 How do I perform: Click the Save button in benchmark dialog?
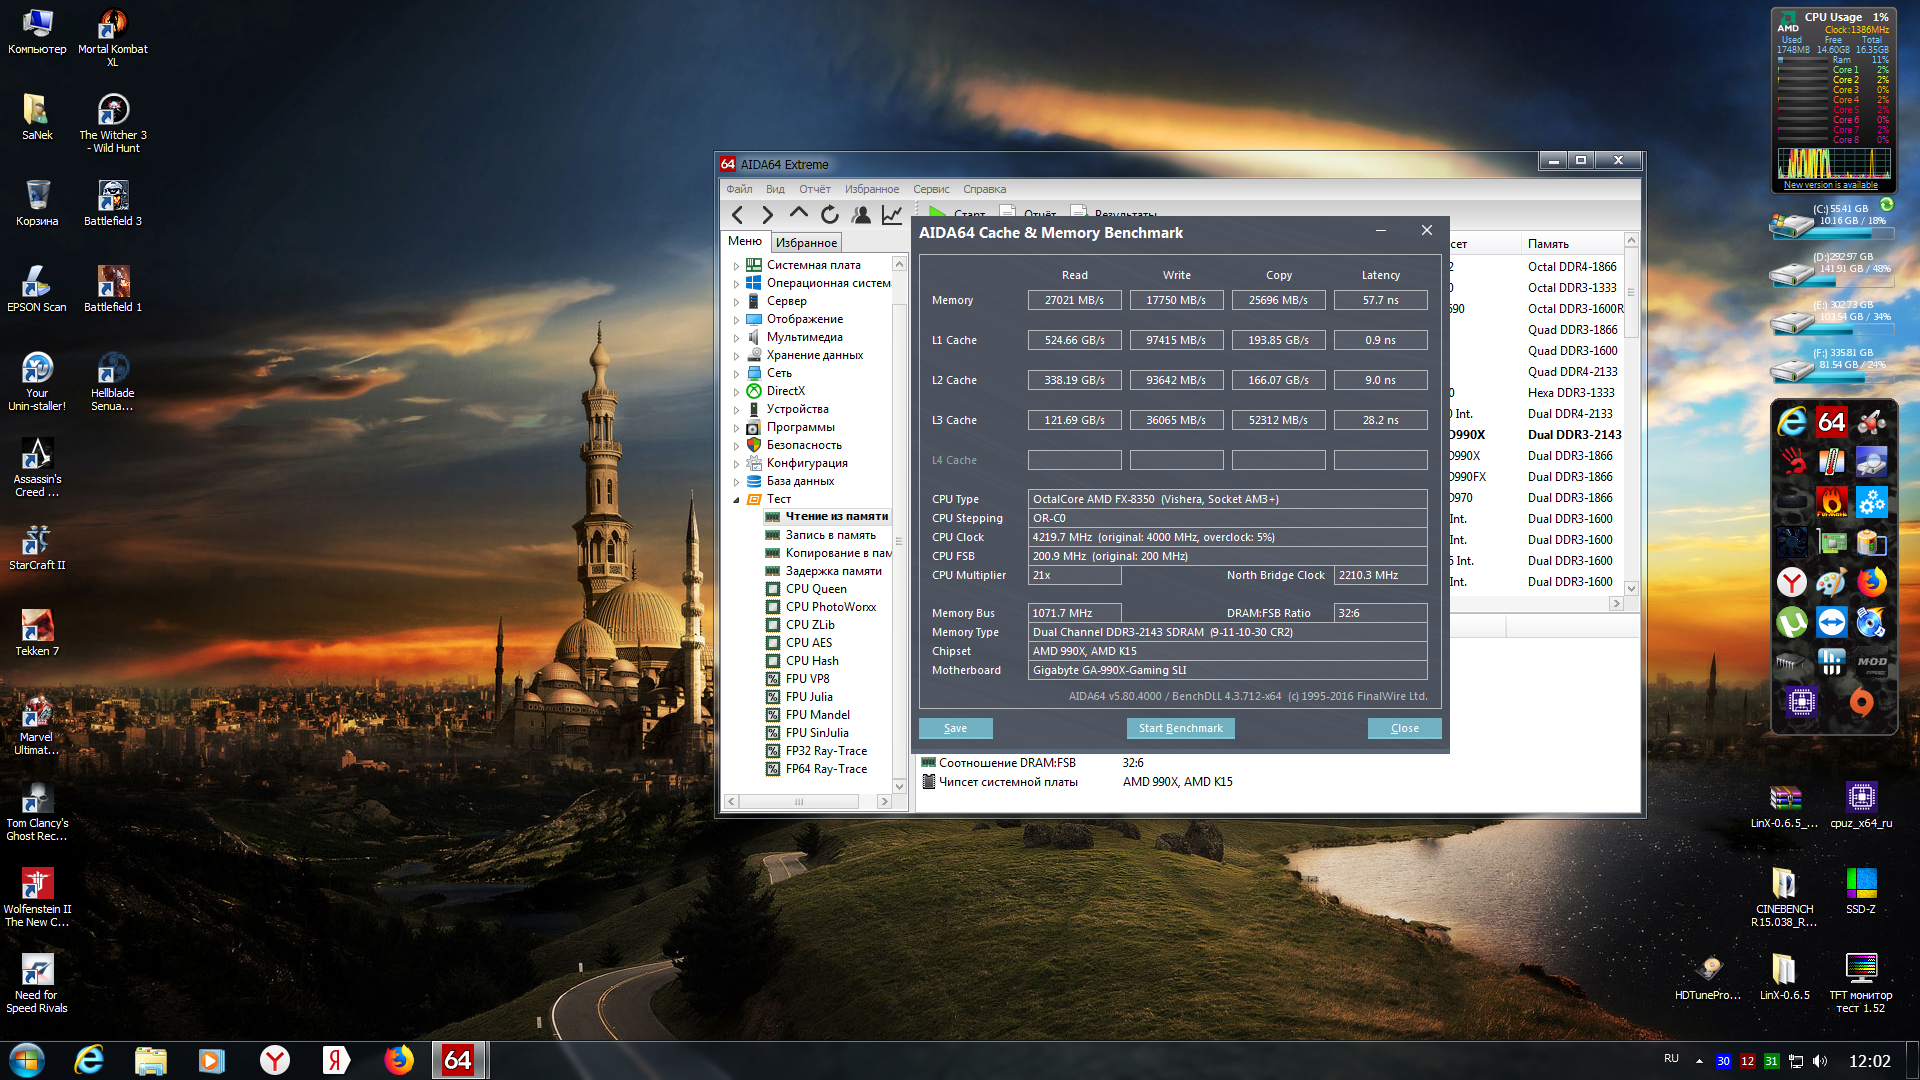955,728
